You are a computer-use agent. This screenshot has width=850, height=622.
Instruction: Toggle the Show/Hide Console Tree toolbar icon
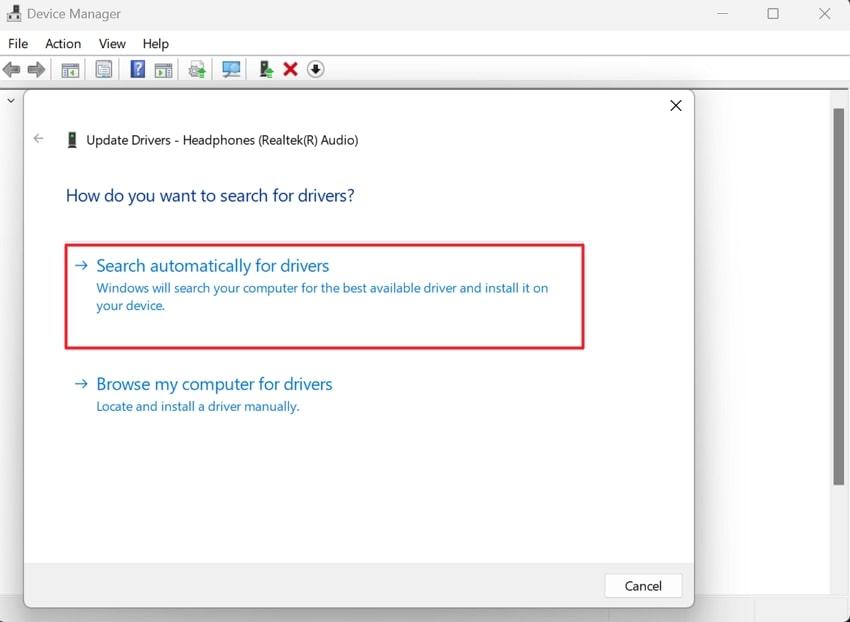click(x=70, y=69)
